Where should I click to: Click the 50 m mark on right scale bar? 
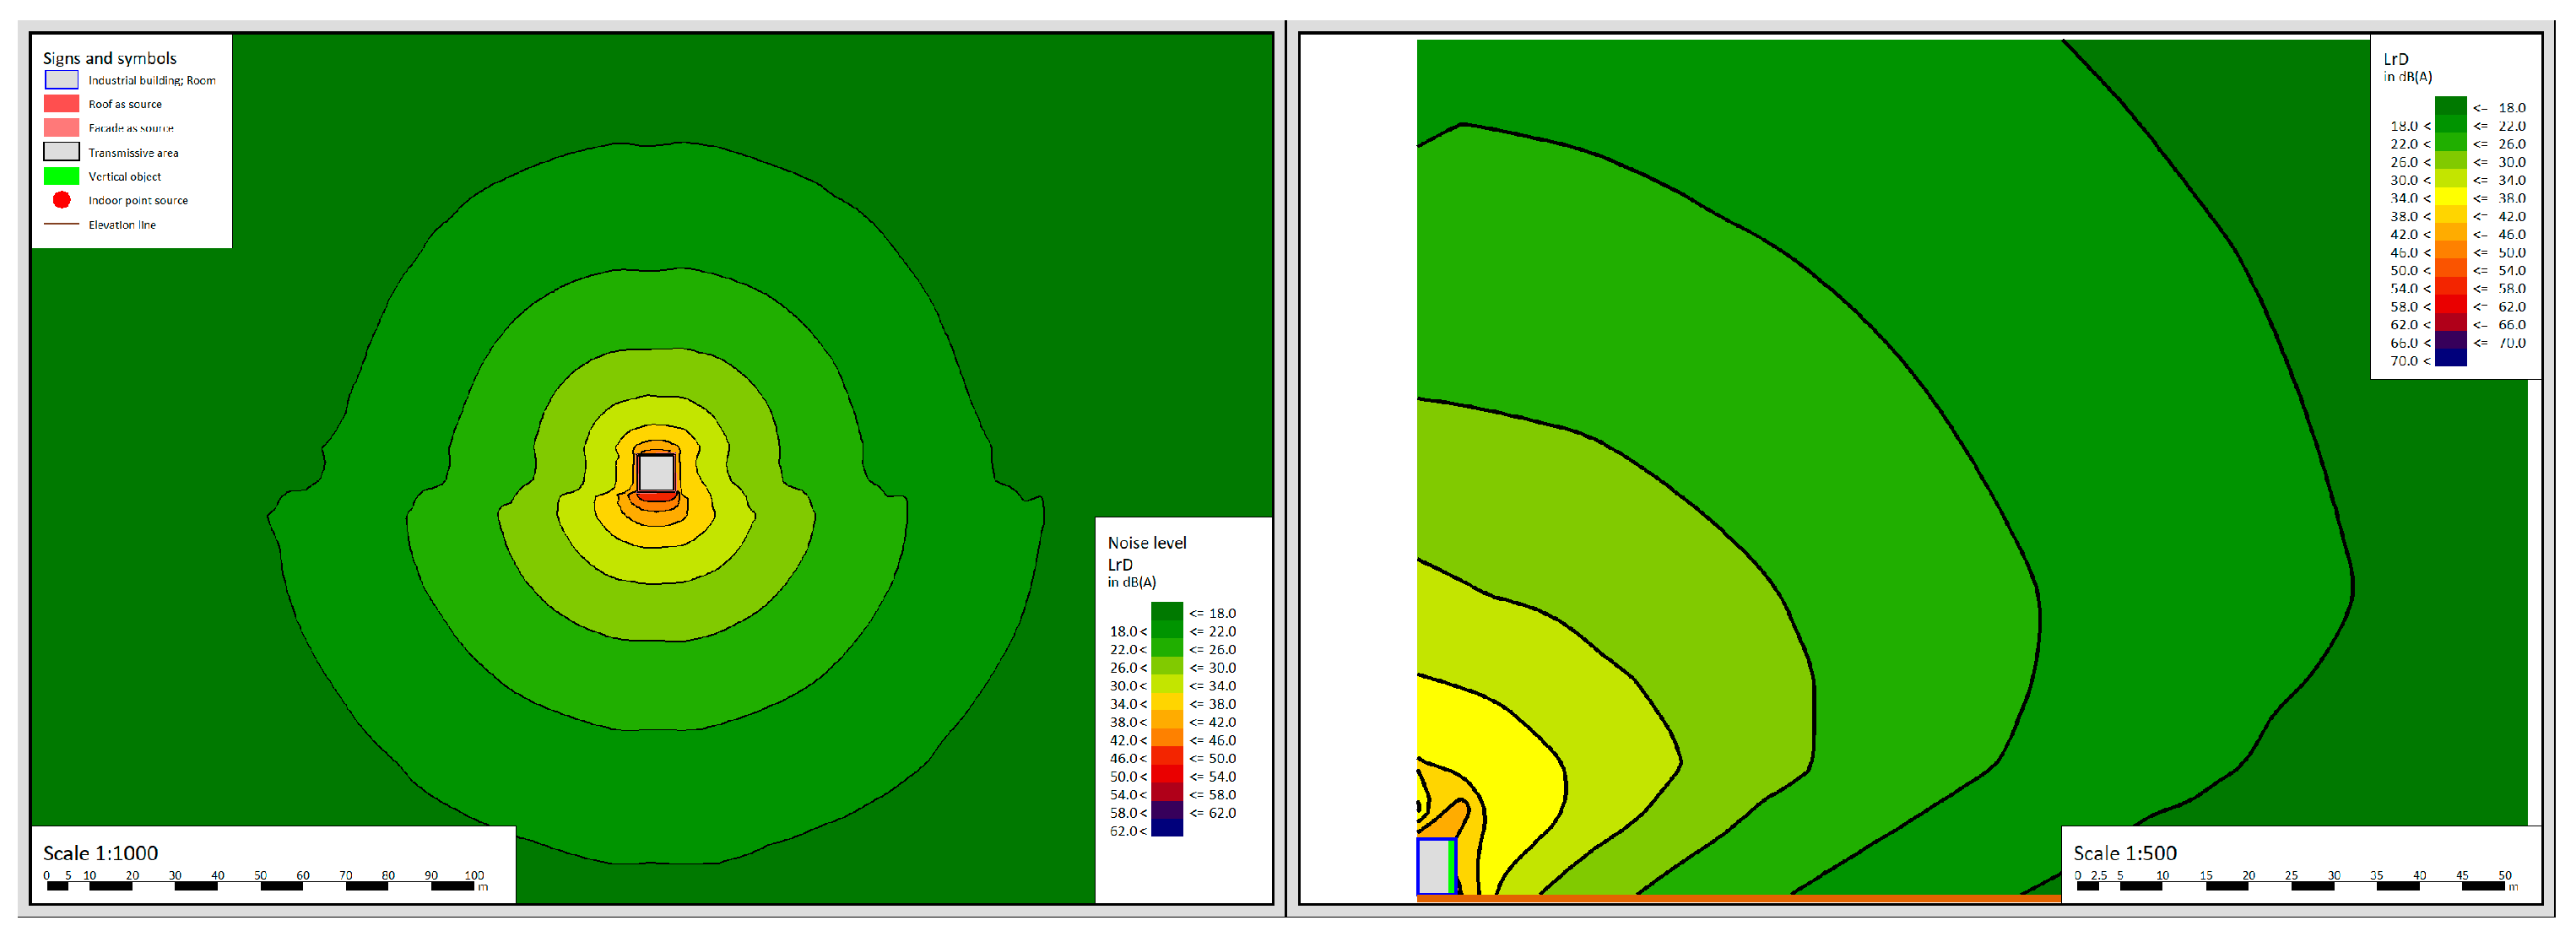2504,877
